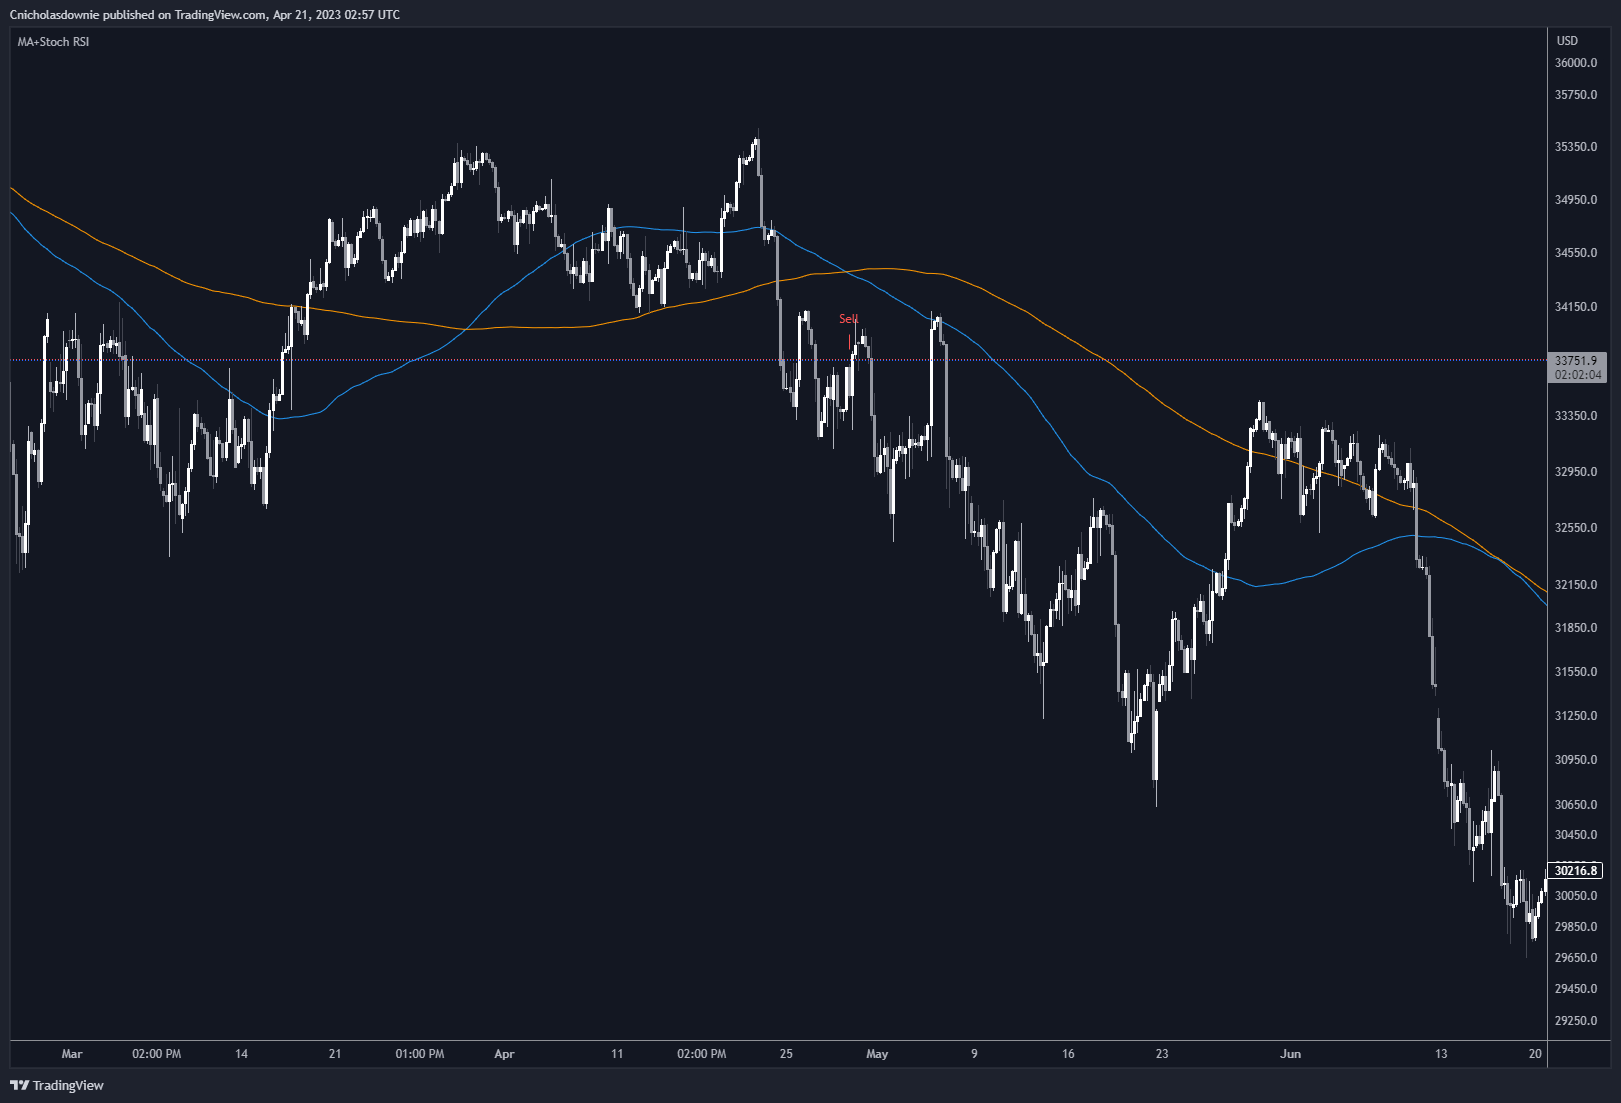This screenshot has height=1103, width=1621.
Task: Click the blue dotted horizontal price line
Action: [777, 360]
